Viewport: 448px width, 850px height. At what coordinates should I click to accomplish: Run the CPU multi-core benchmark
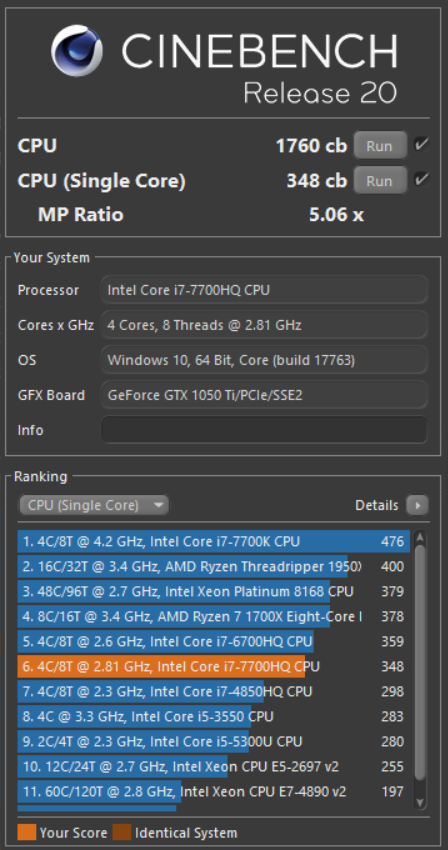tap(380, 146)
